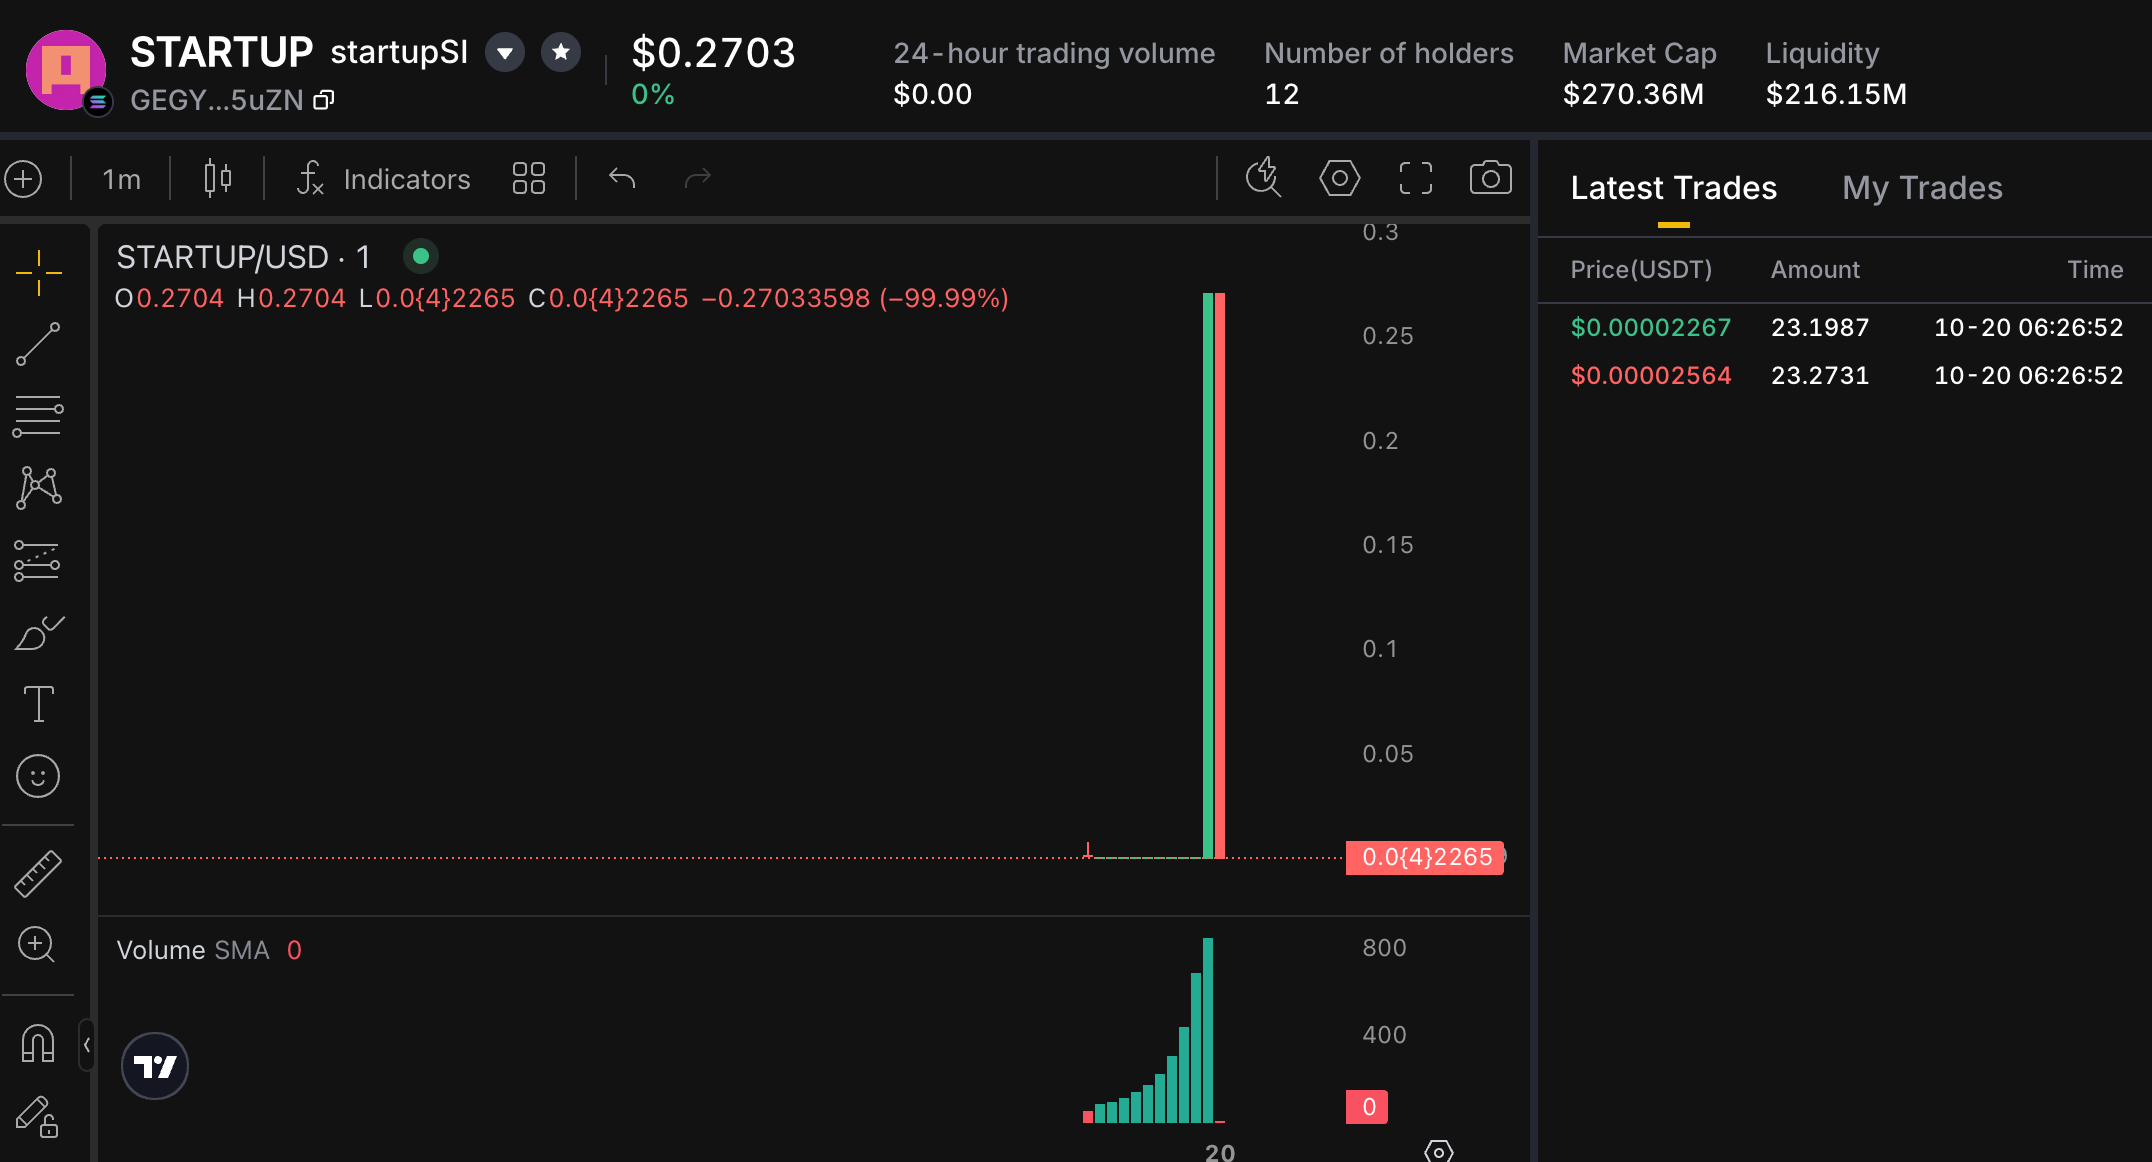Enter fullscreen chart mode

(1415, 178)
